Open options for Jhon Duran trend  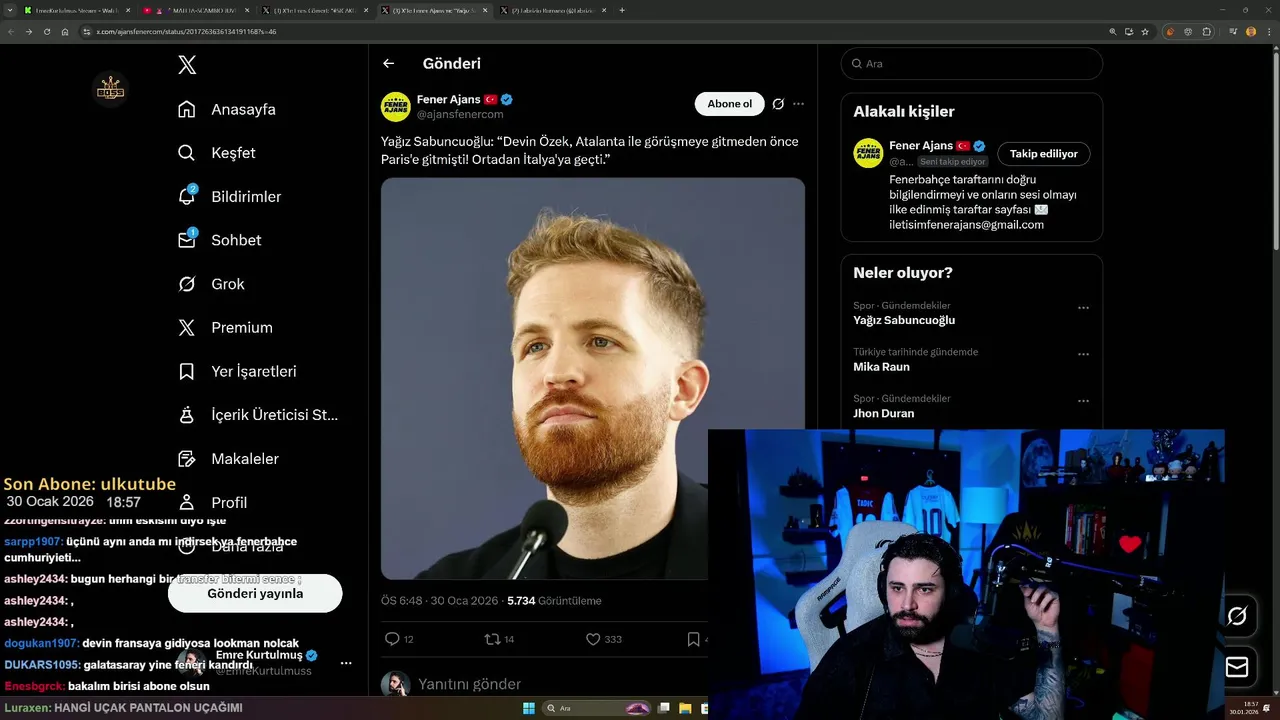coord(1083,401)
